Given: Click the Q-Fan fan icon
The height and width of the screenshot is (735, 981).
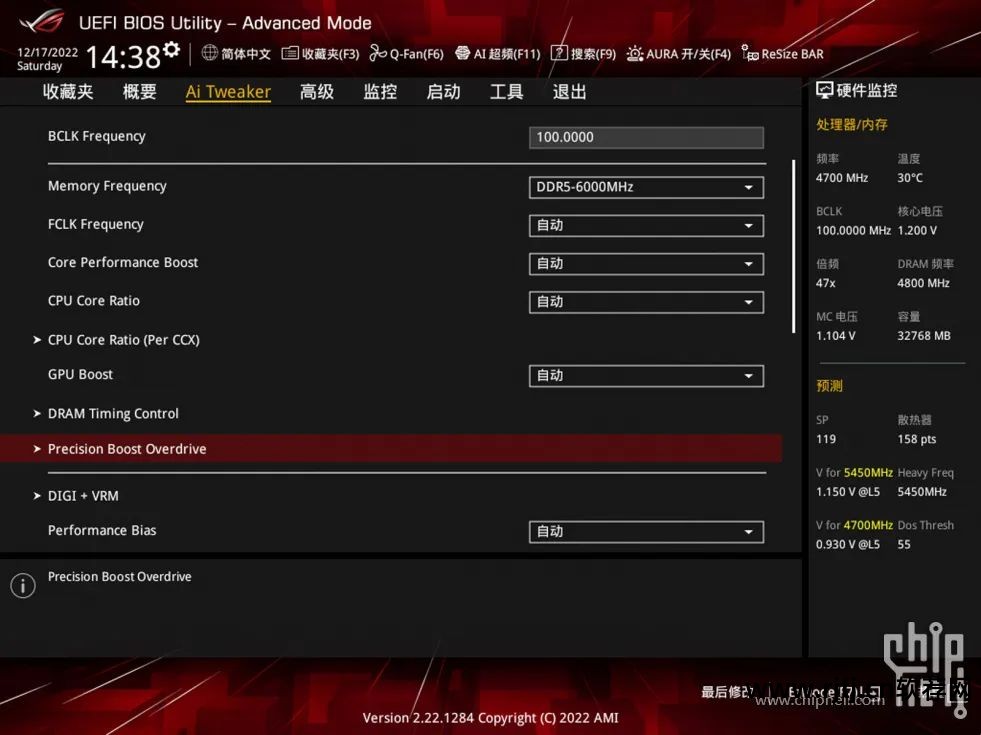Looking at the screenshot, I should pyautogui.click(x=377, y=53).
